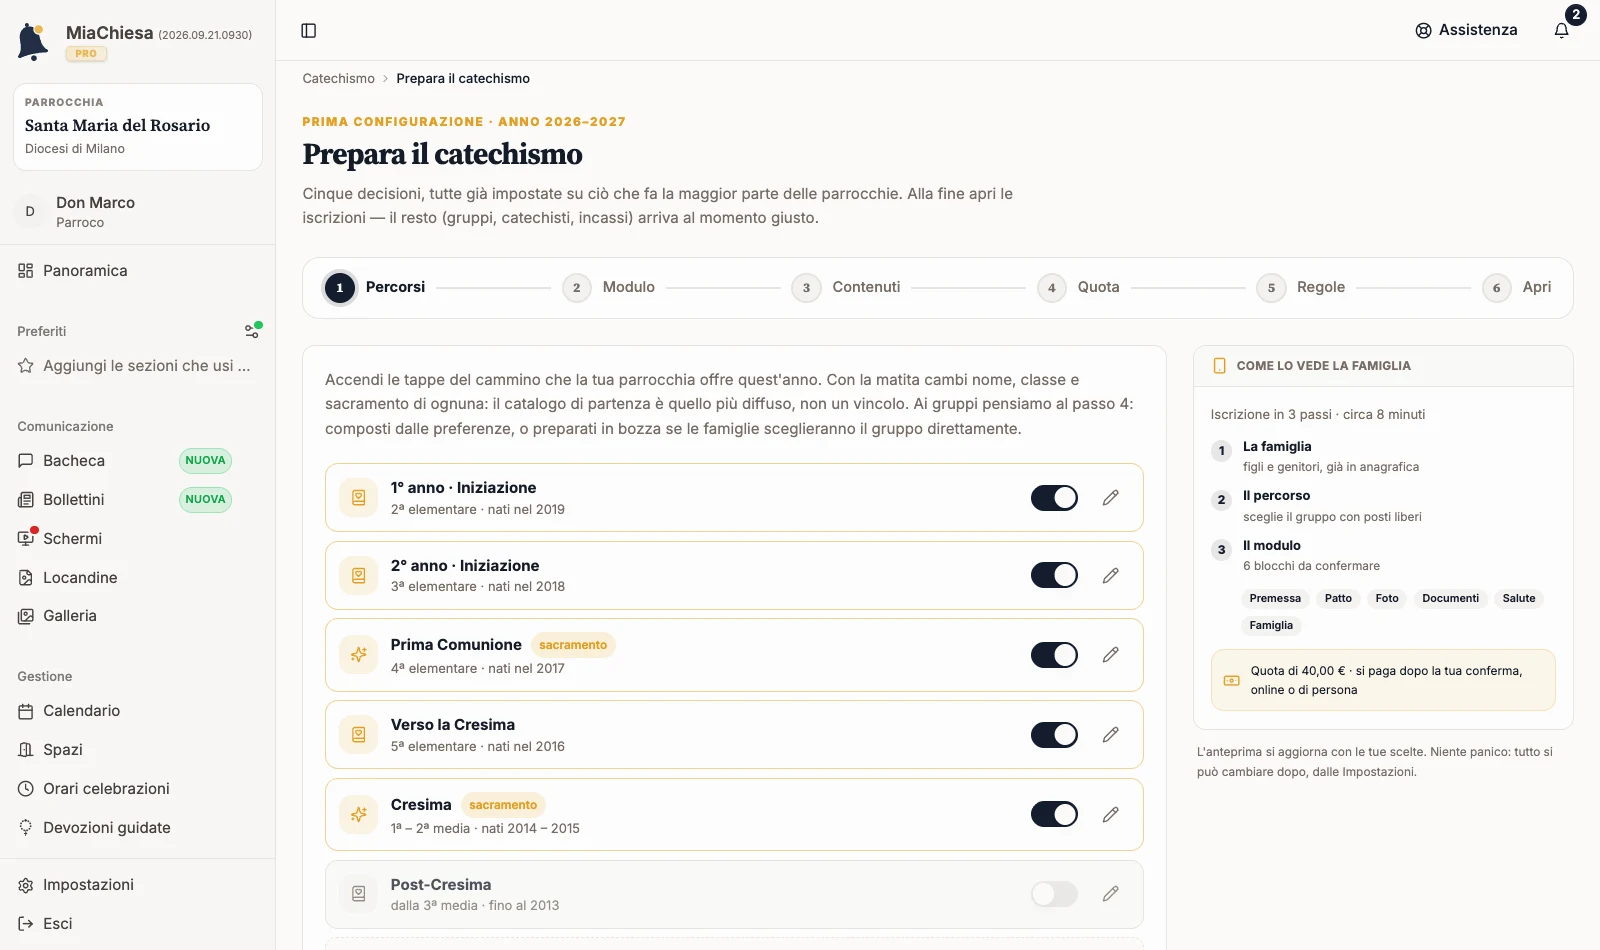Viewport: 1600px width, 950px height.
Task: Edit Verso la Cresima with pencil
Action: coord(1110,735)
